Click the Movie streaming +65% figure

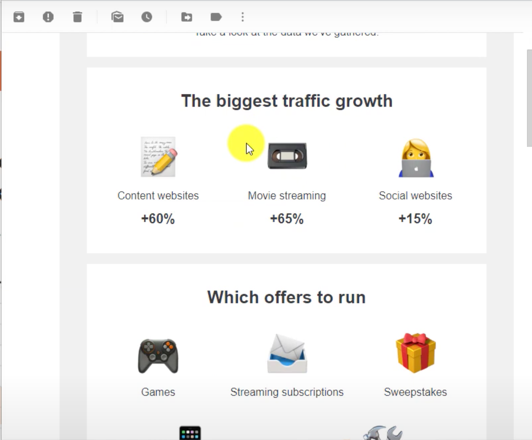click(x=287, y=219)
